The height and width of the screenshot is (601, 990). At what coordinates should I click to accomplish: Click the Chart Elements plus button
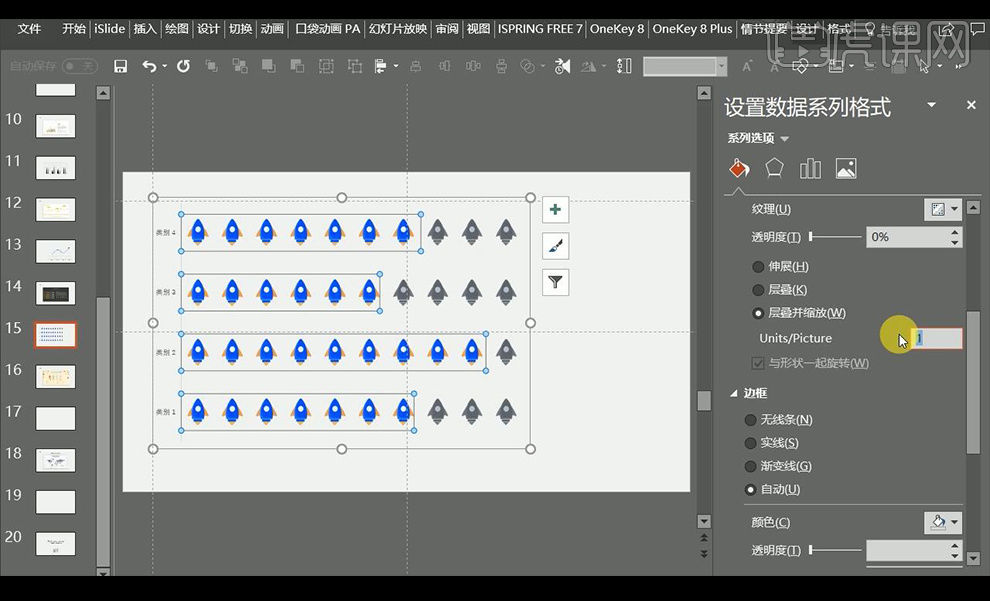click(x=555, y=210)
